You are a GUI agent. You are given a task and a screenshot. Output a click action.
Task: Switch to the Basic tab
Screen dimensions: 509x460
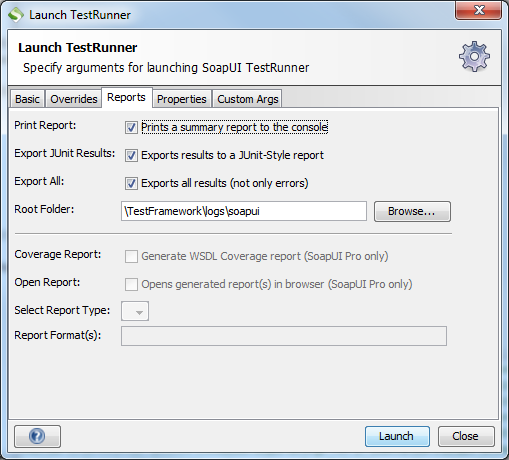point(27,99)
